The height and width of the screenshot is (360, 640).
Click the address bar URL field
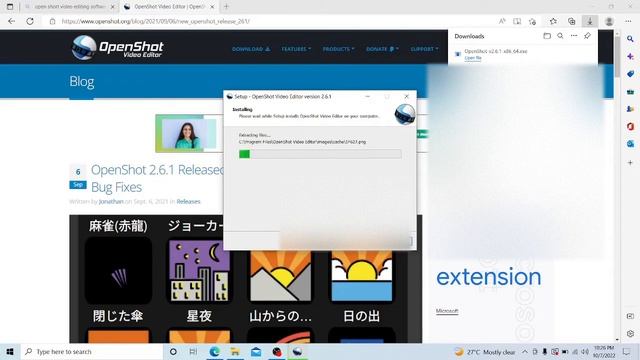pyautogui.click(x=269, y=21)
